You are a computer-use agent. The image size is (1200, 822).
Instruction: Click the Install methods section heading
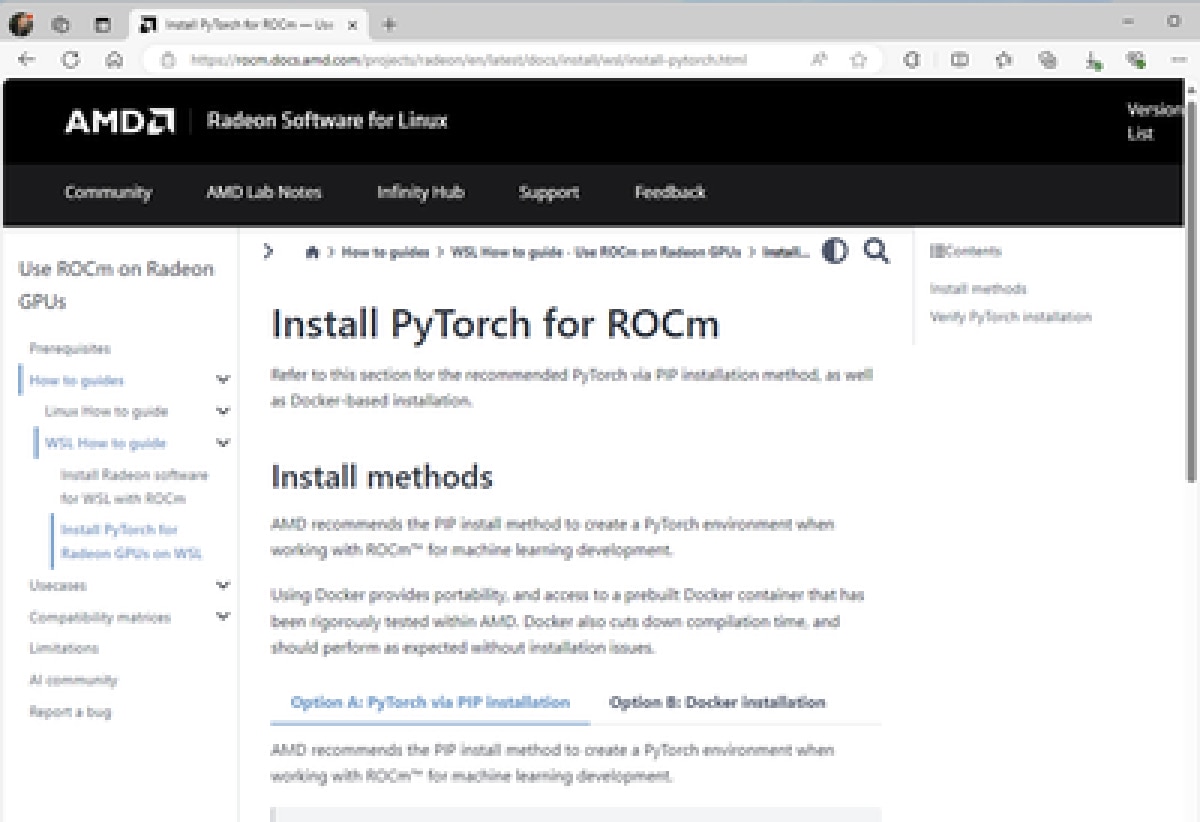click(x=381, y=477)
